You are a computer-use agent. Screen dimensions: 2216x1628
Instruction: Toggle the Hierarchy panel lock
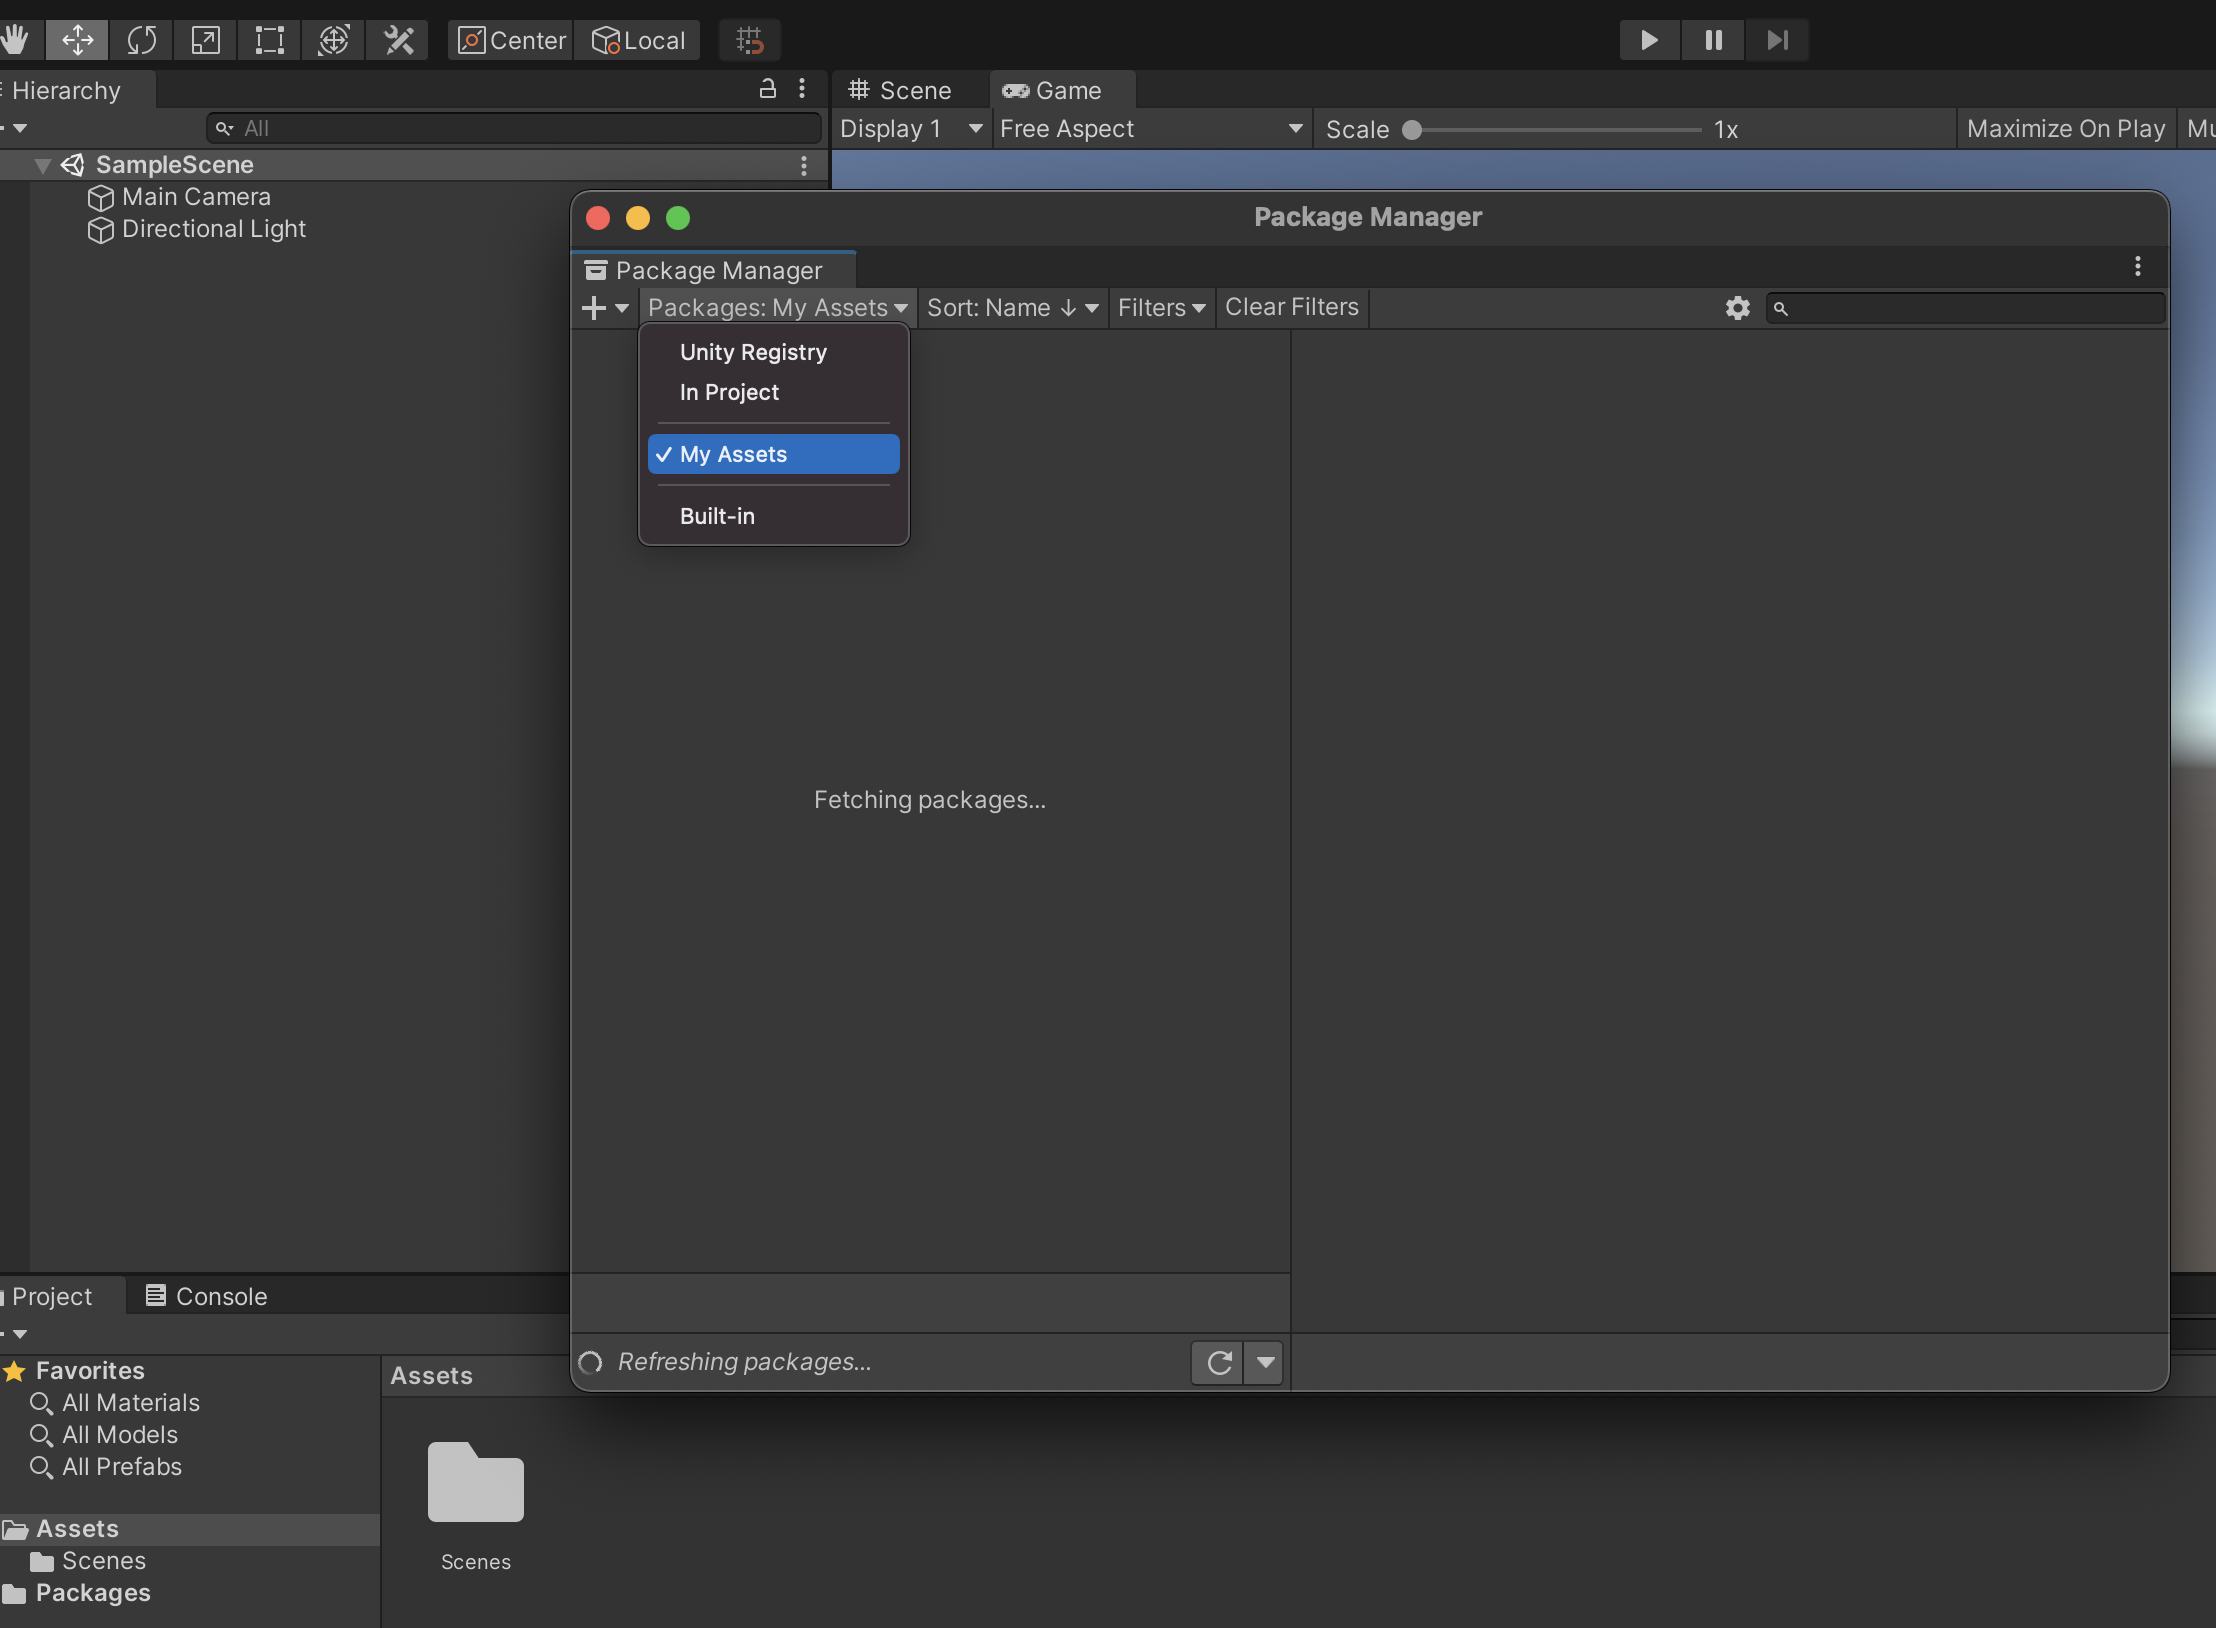(767, 89)
